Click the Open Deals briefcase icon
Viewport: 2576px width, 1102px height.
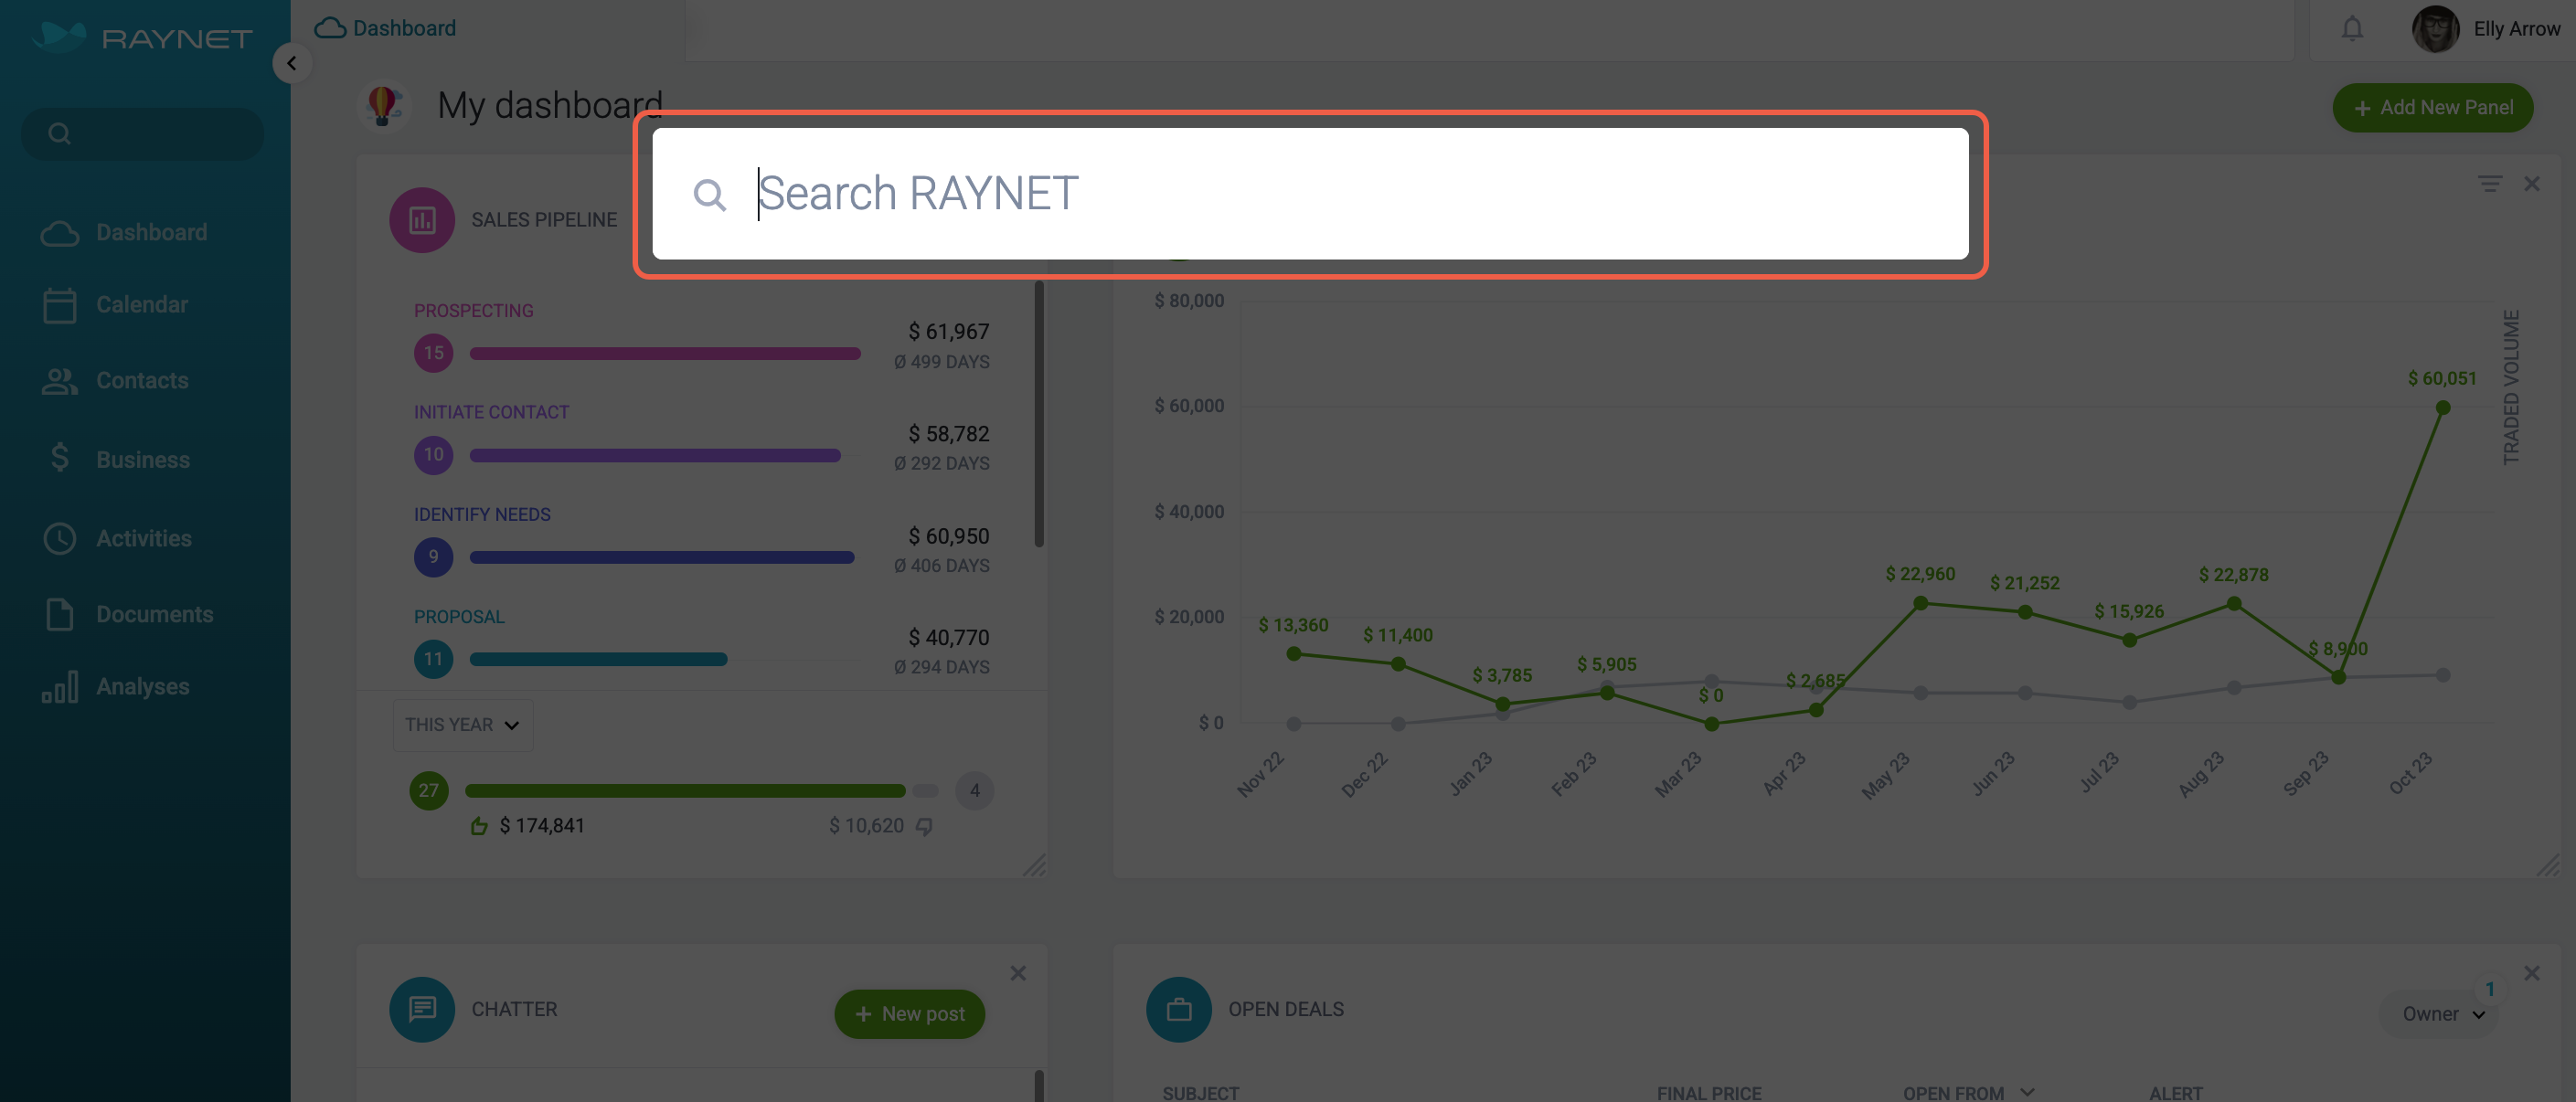[x=1179, y=1010]
